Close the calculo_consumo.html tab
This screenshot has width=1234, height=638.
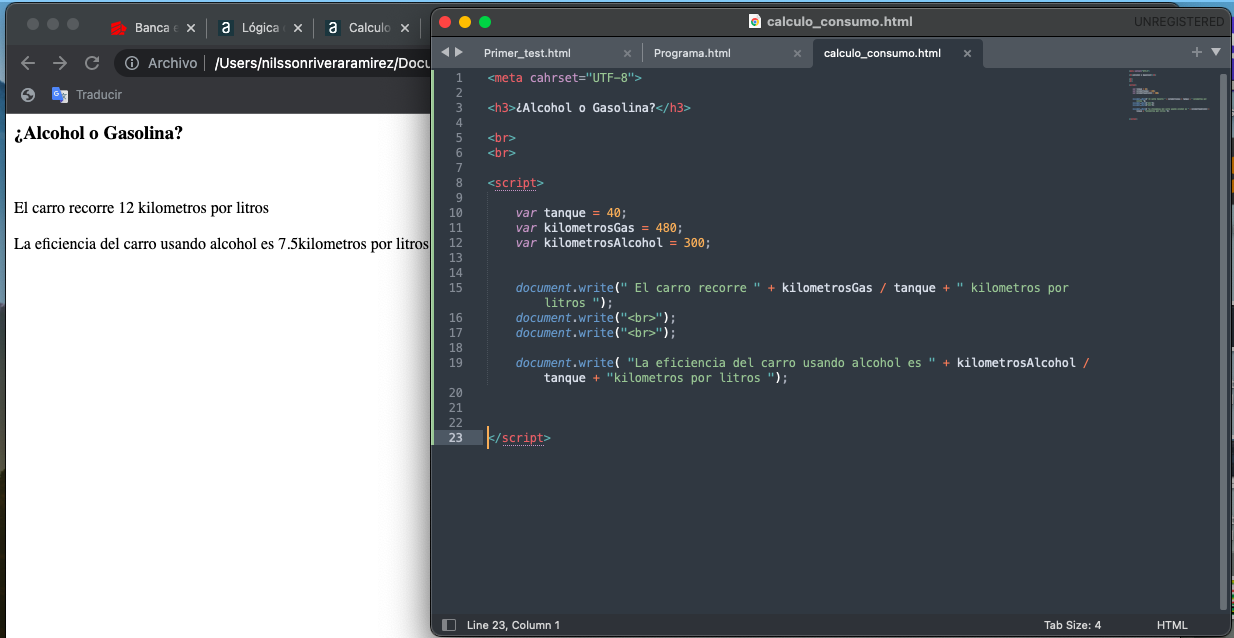967,54
